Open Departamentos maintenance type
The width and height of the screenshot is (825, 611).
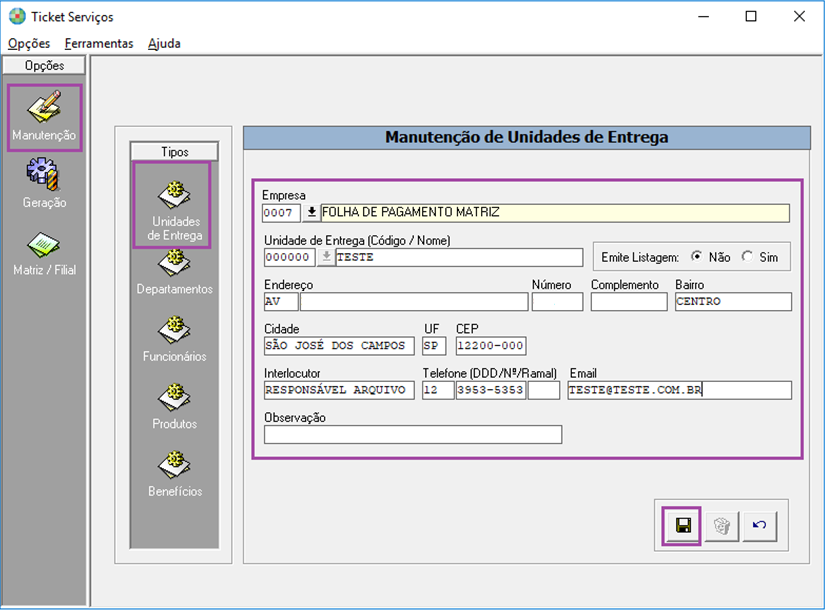[x=174, y=272]
